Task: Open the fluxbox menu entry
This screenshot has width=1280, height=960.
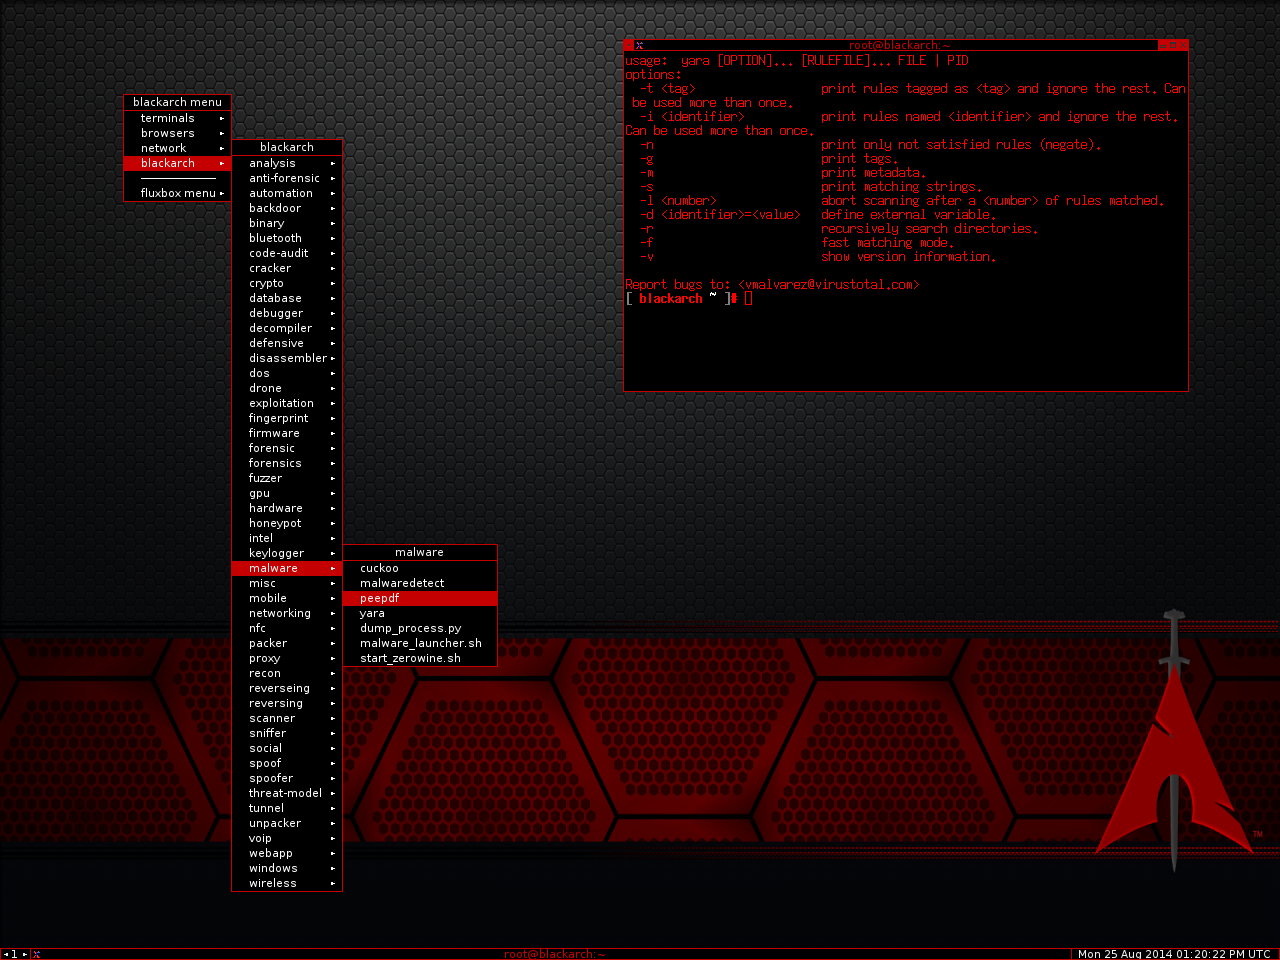Action: coord(177,193)
